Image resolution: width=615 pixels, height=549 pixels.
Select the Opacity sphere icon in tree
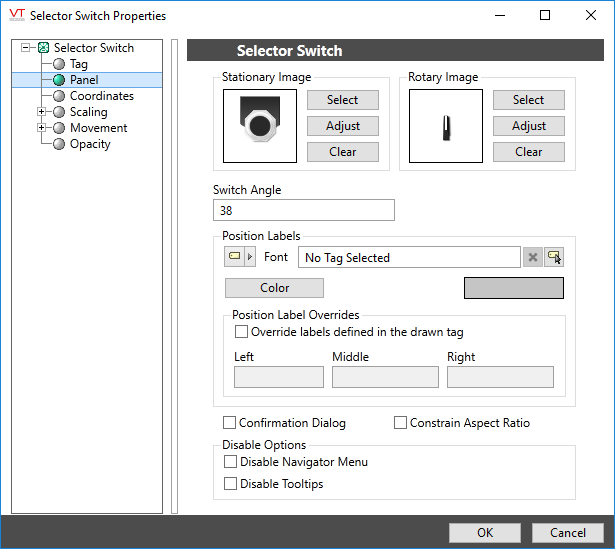tap(59, 144)
